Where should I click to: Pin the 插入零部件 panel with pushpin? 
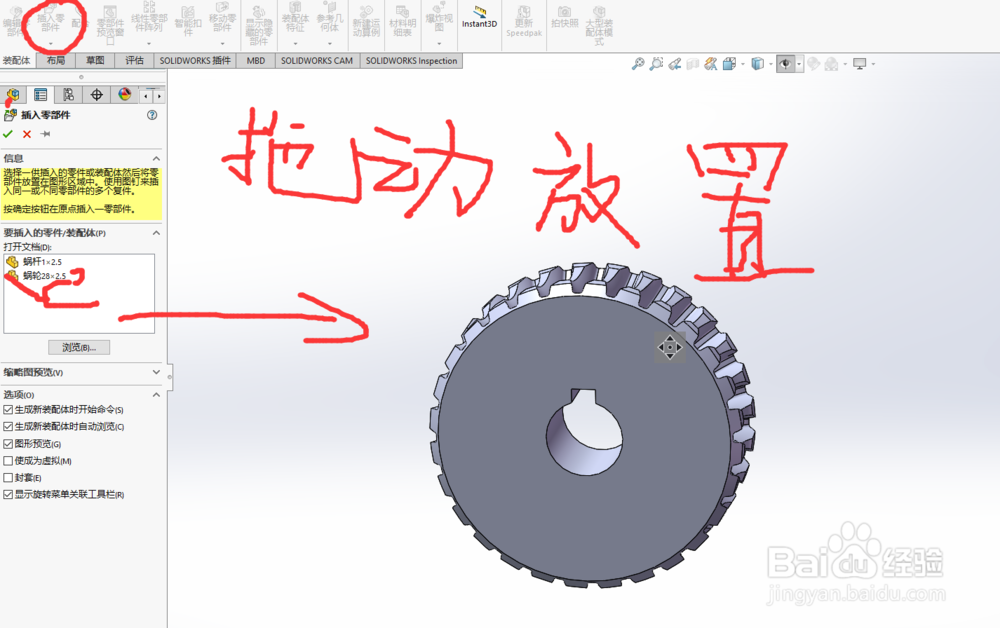[x=45, y=134]
